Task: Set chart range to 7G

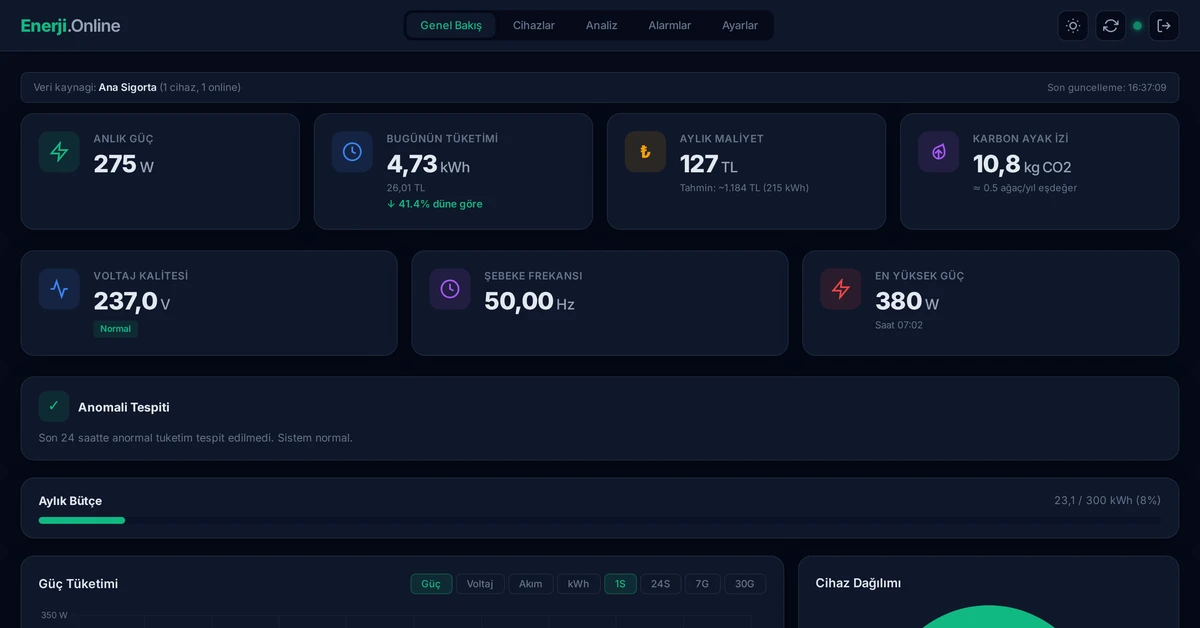Action: tap(702, 584)
